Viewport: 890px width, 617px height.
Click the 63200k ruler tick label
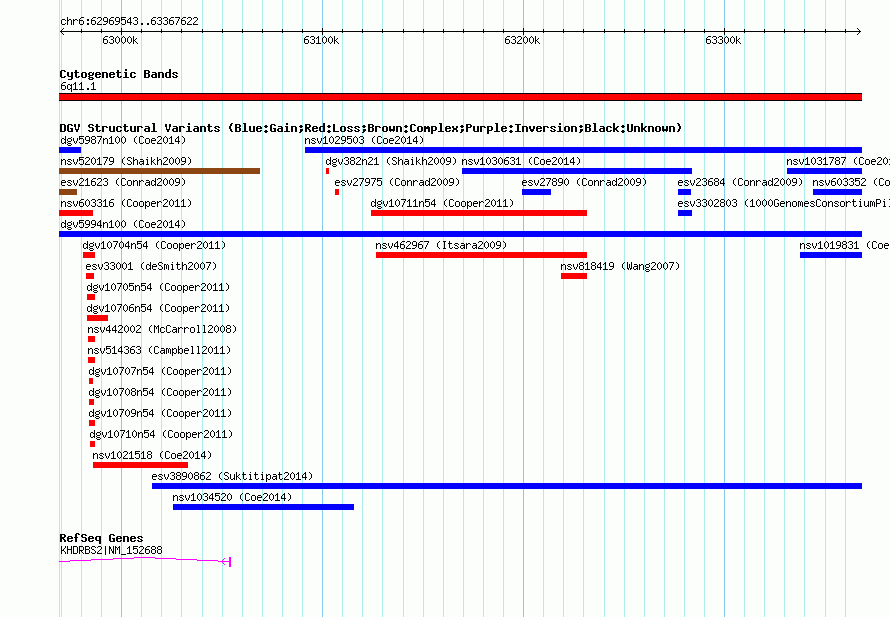[x=522, y=40]
